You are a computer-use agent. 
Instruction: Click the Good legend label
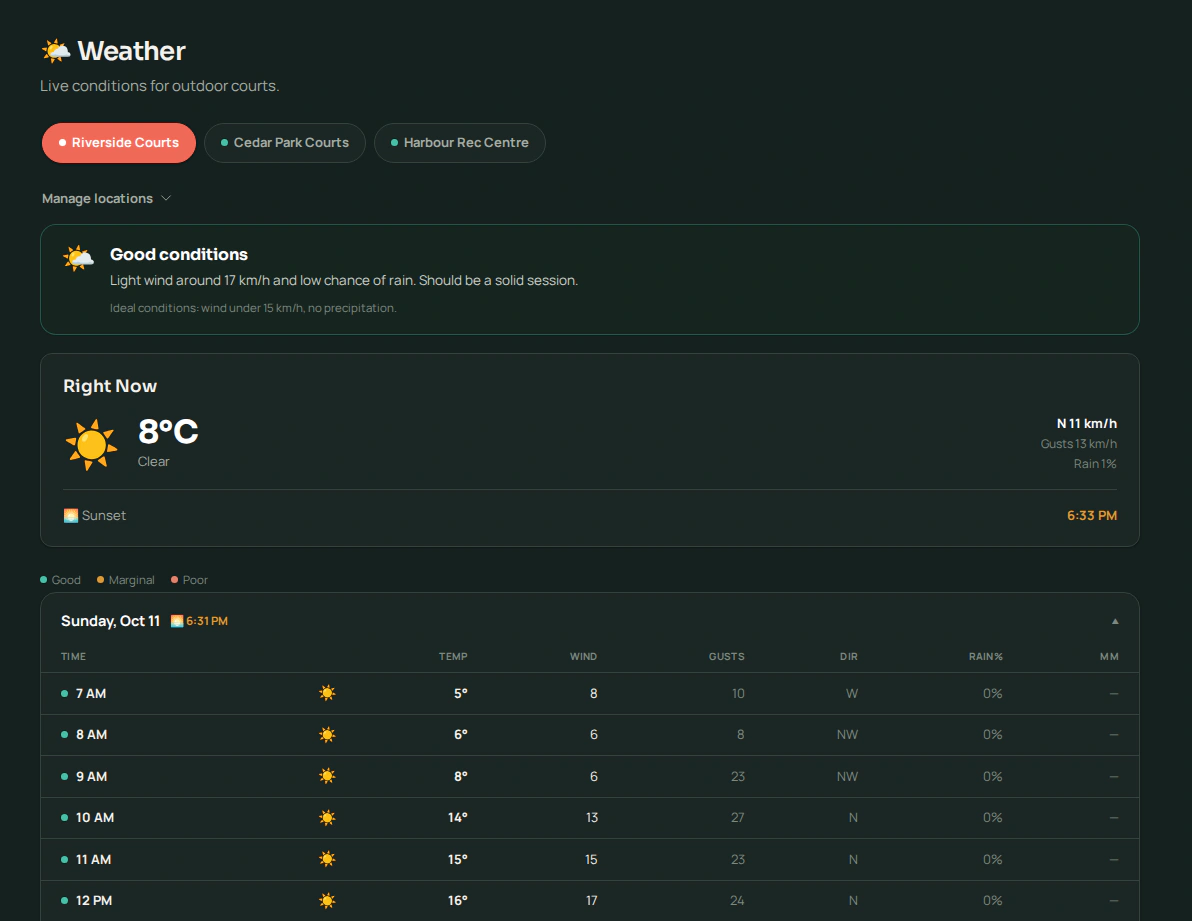click(66, 580)
